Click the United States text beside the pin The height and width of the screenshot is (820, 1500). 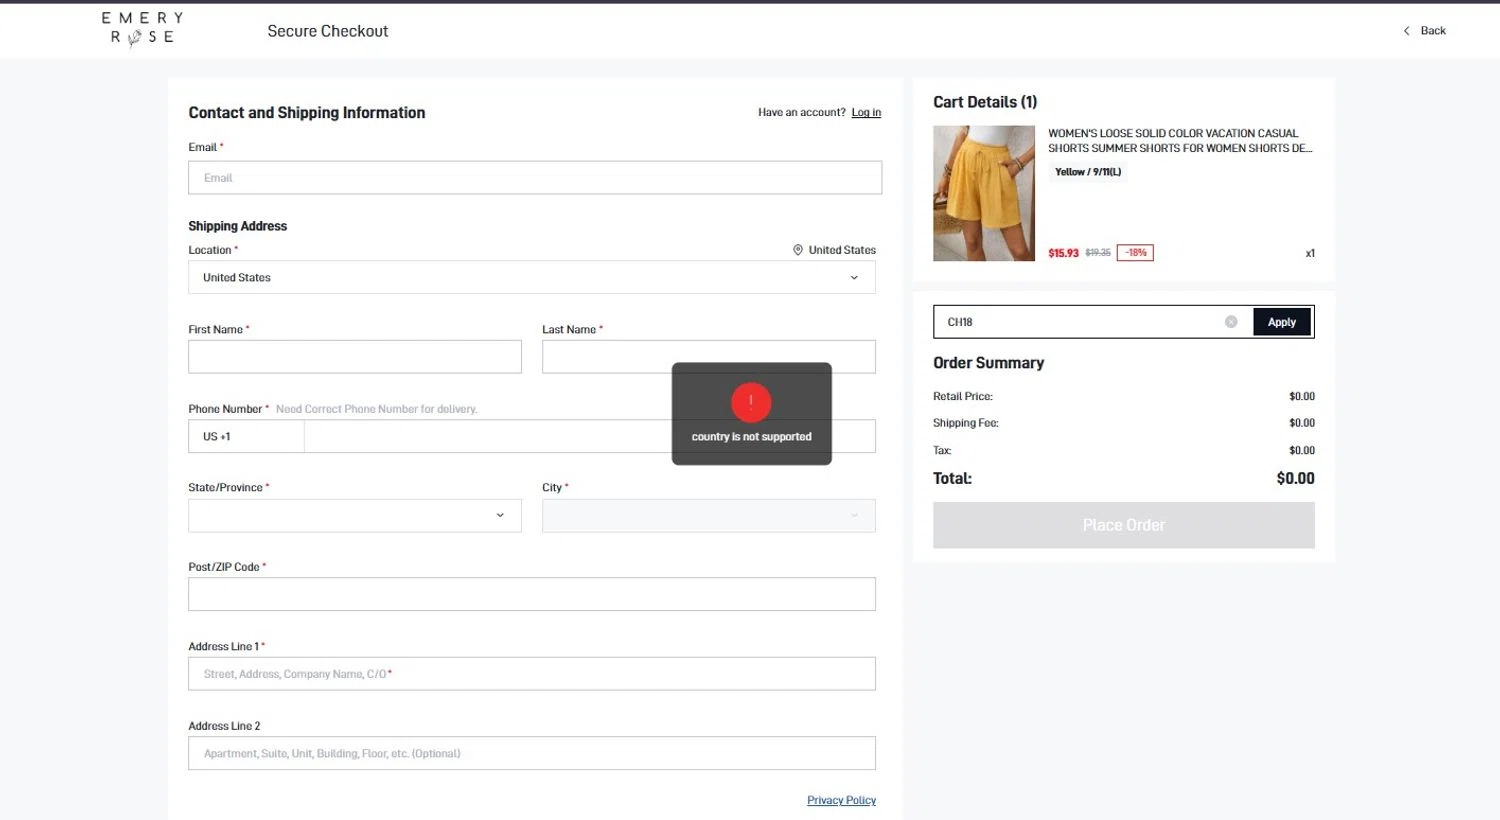[842, 250]
